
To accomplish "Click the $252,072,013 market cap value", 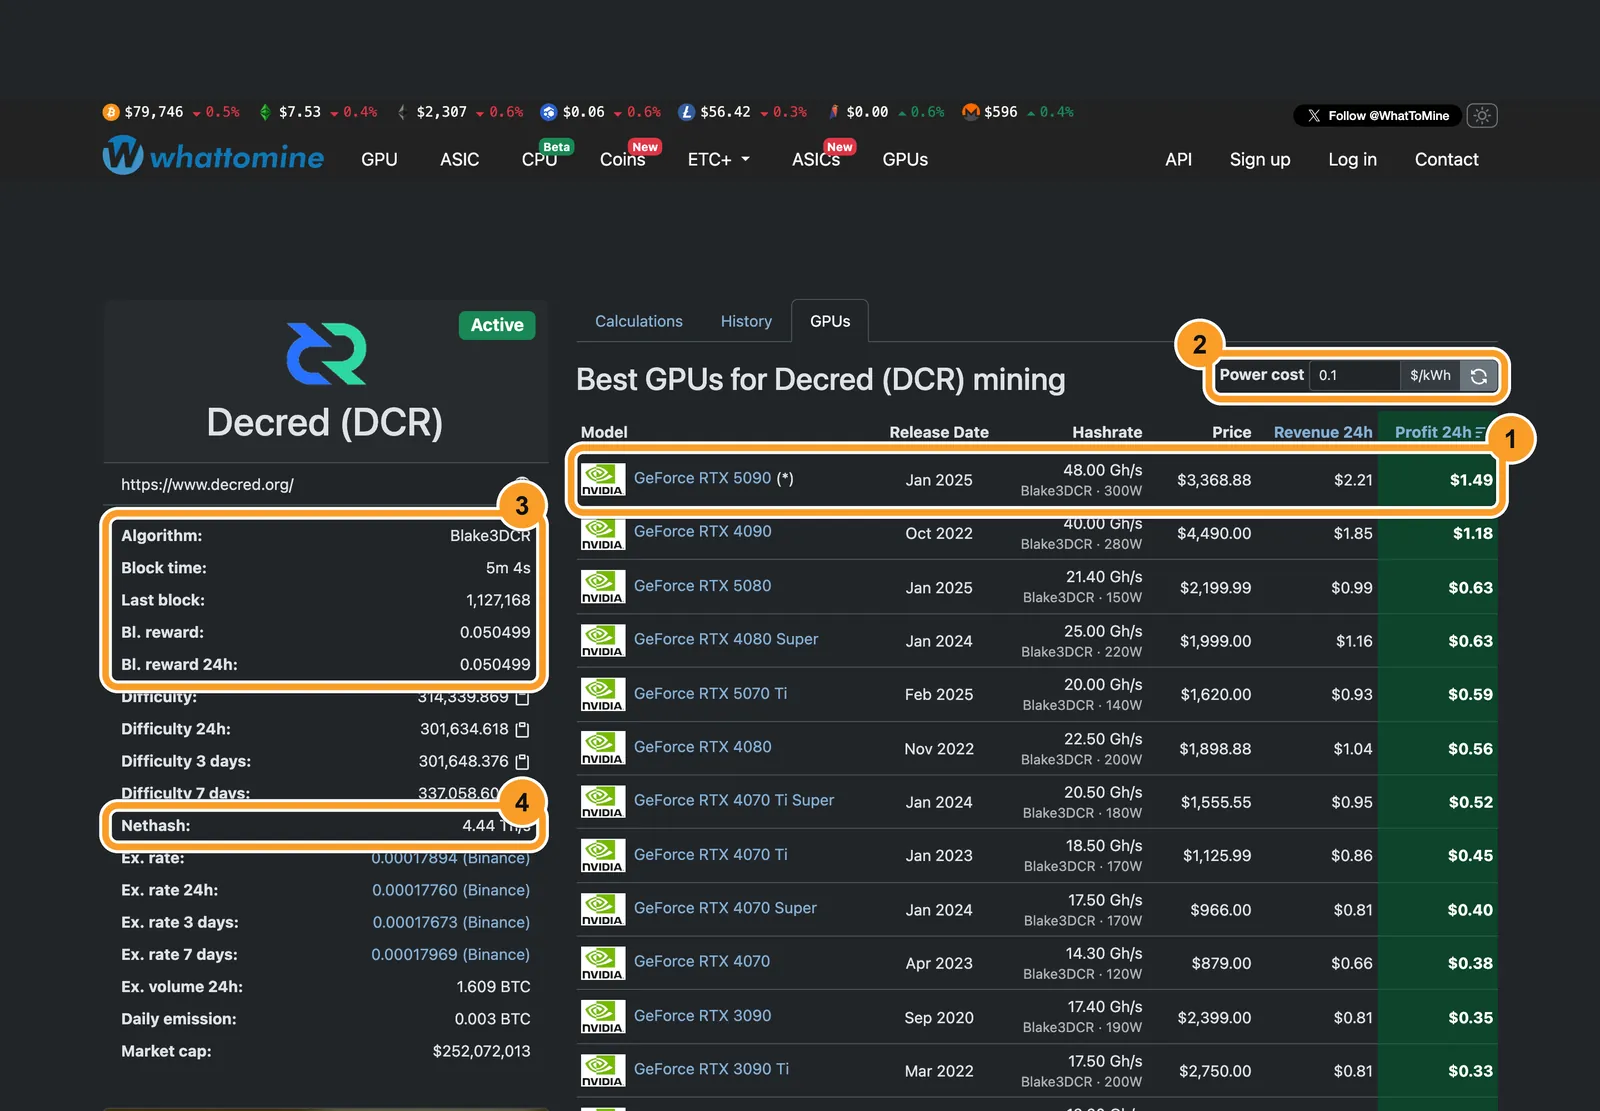I will pyautogui.click(x=481, y=1051).
